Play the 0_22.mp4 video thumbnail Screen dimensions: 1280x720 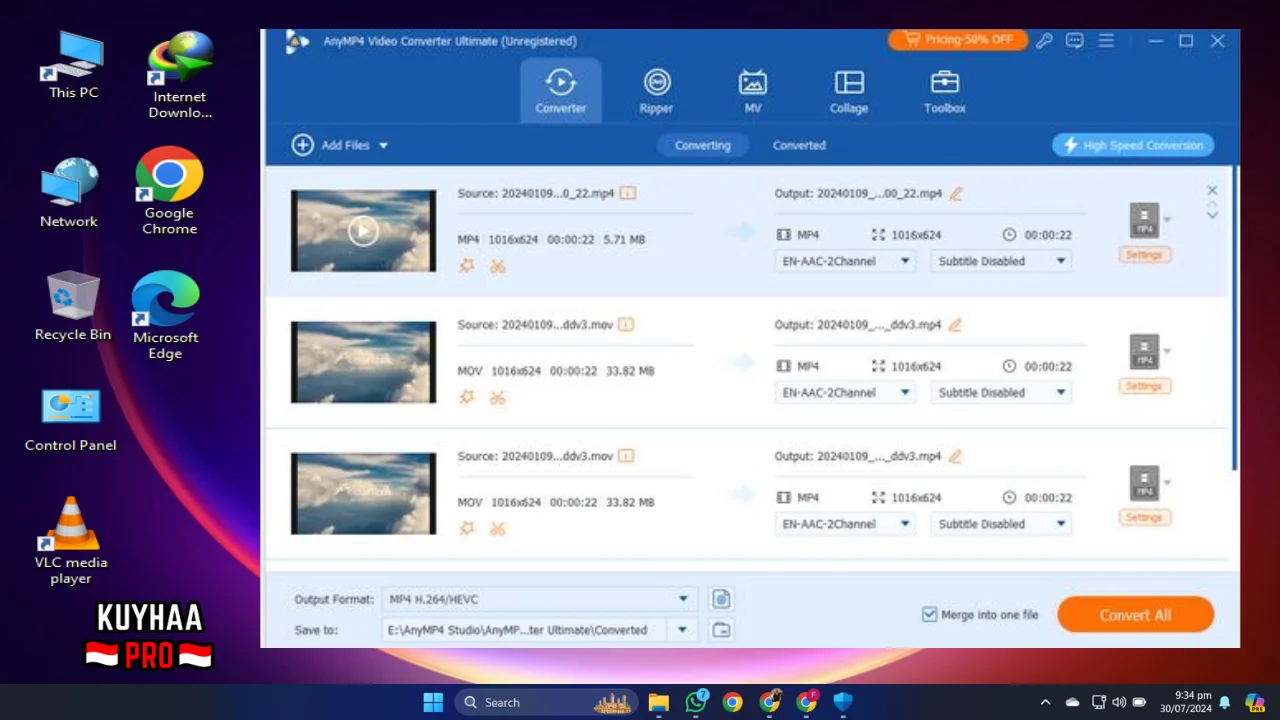[363, 230]
